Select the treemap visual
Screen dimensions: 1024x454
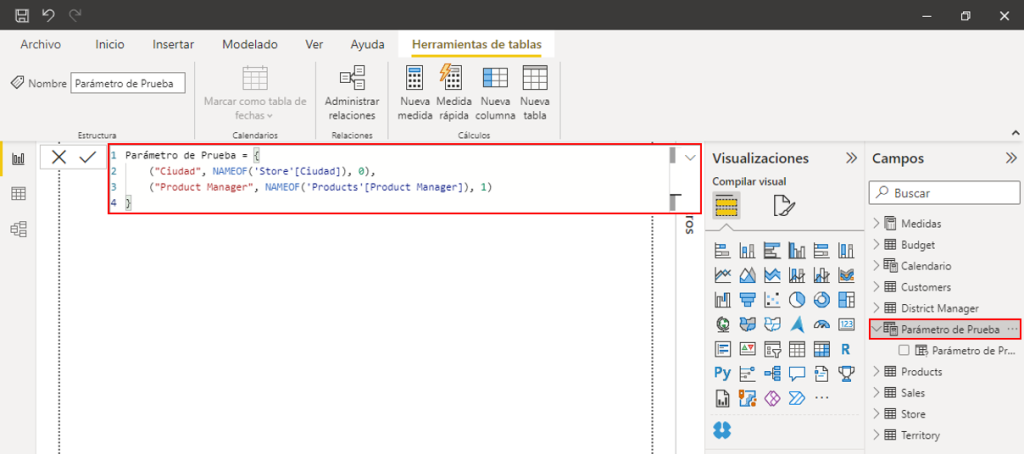coord(846,299)
